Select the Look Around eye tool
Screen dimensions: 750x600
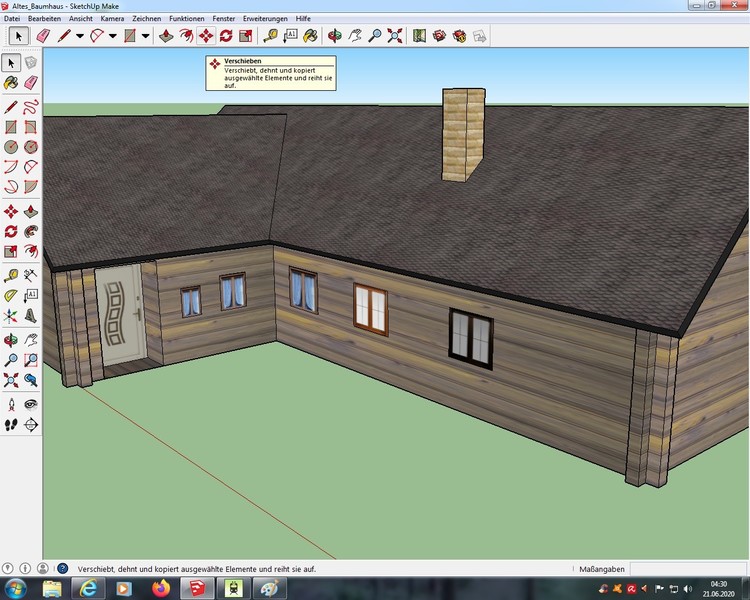tap(31, 405)
